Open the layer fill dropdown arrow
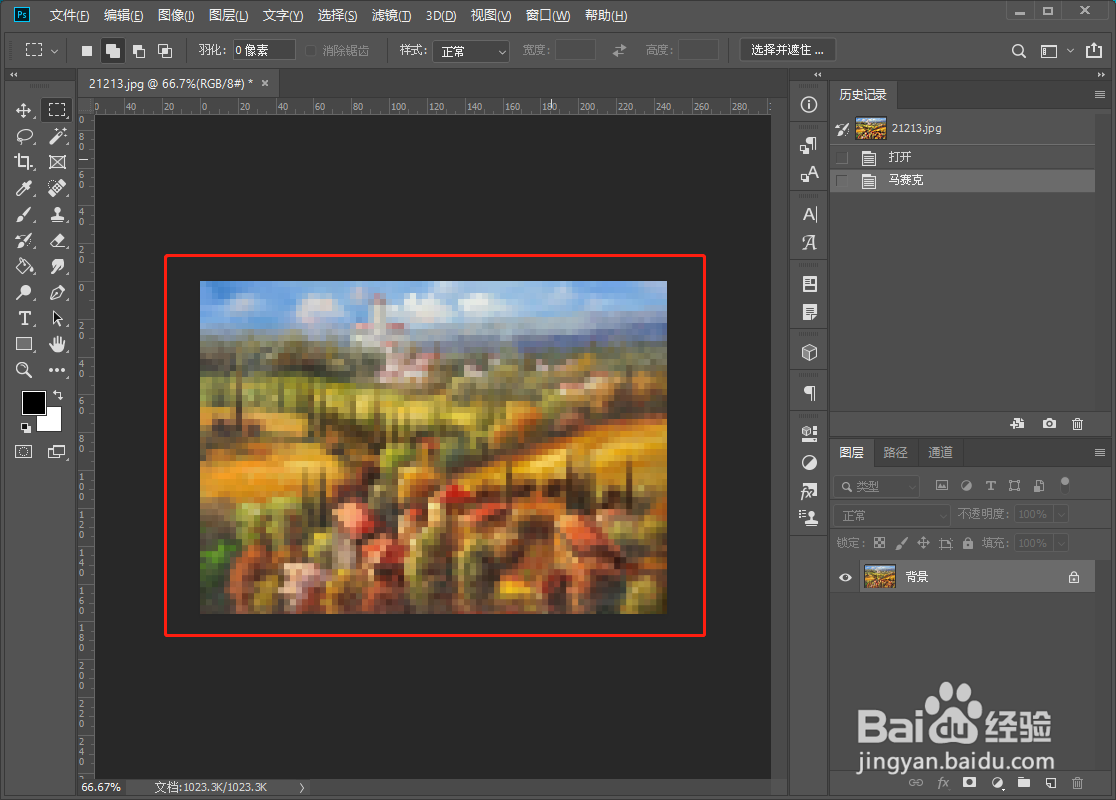This screenshot has width=1116, height=800. [x=1061, y=543]
